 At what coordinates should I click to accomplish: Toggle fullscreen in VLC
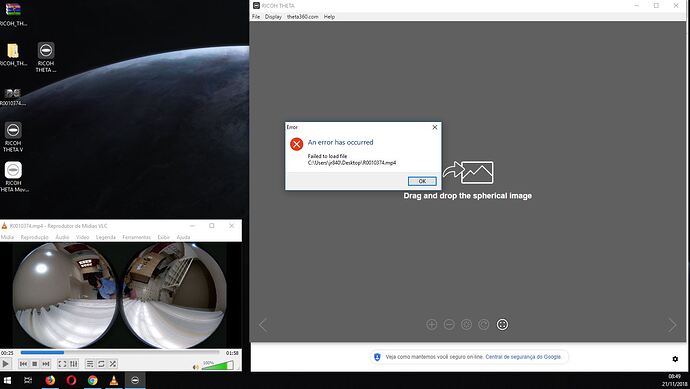point(62,364)
